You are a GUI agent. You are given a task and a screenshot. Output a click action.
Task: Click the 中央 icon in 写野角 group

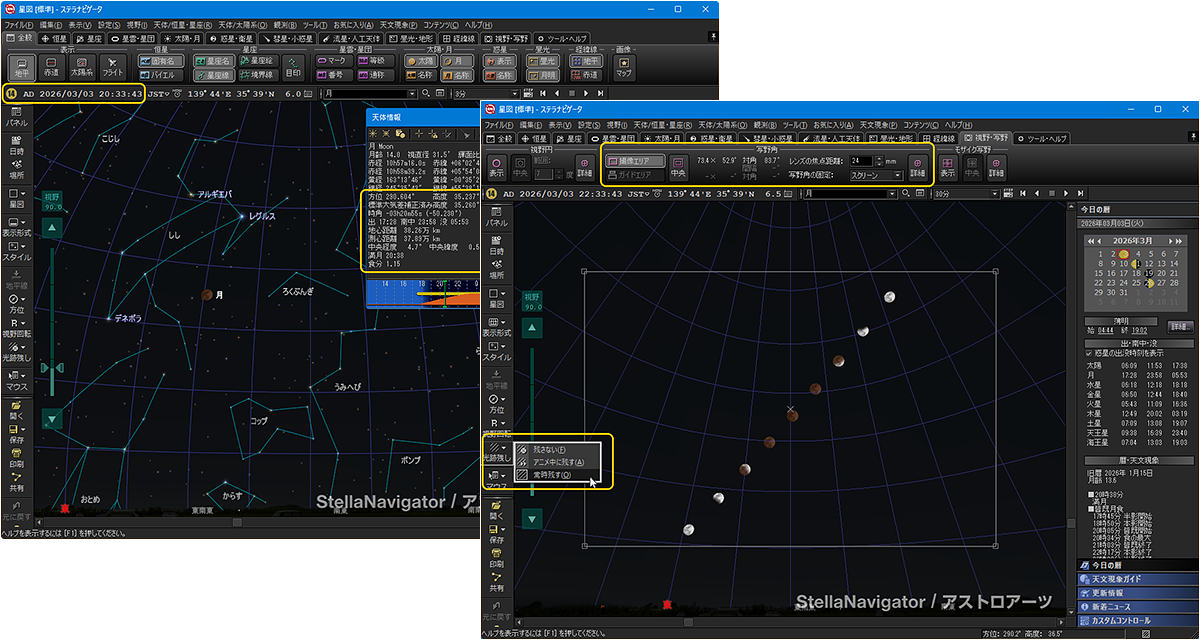tap(678, 166)
